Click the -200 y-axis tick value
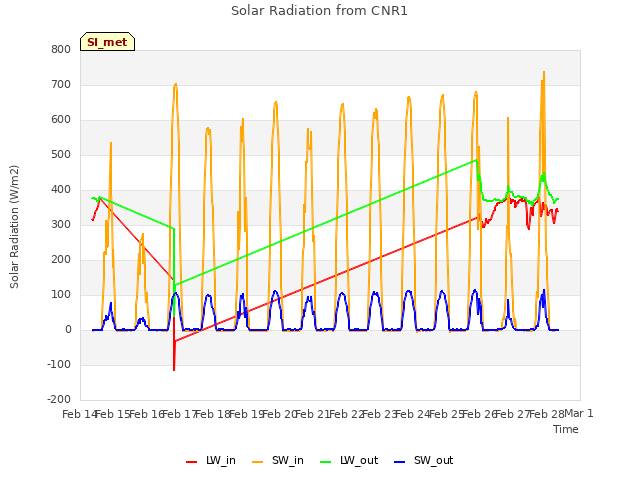The image size is (640, 480). tap(59, 400)
